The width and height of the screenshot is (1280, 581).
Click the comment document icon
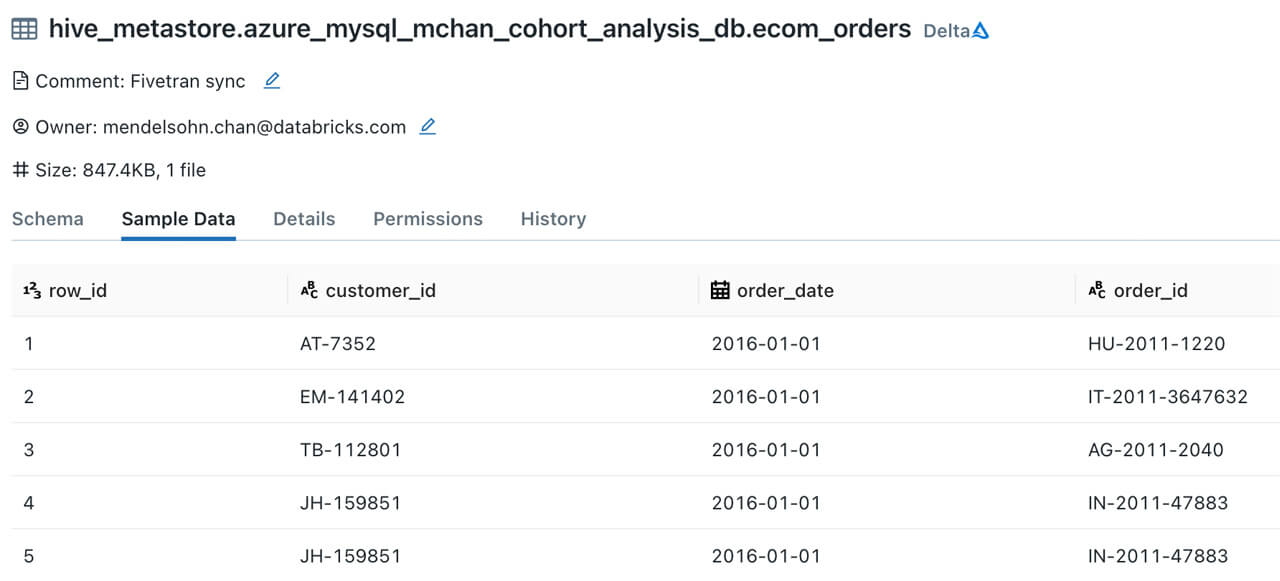(x=20, y=81)
